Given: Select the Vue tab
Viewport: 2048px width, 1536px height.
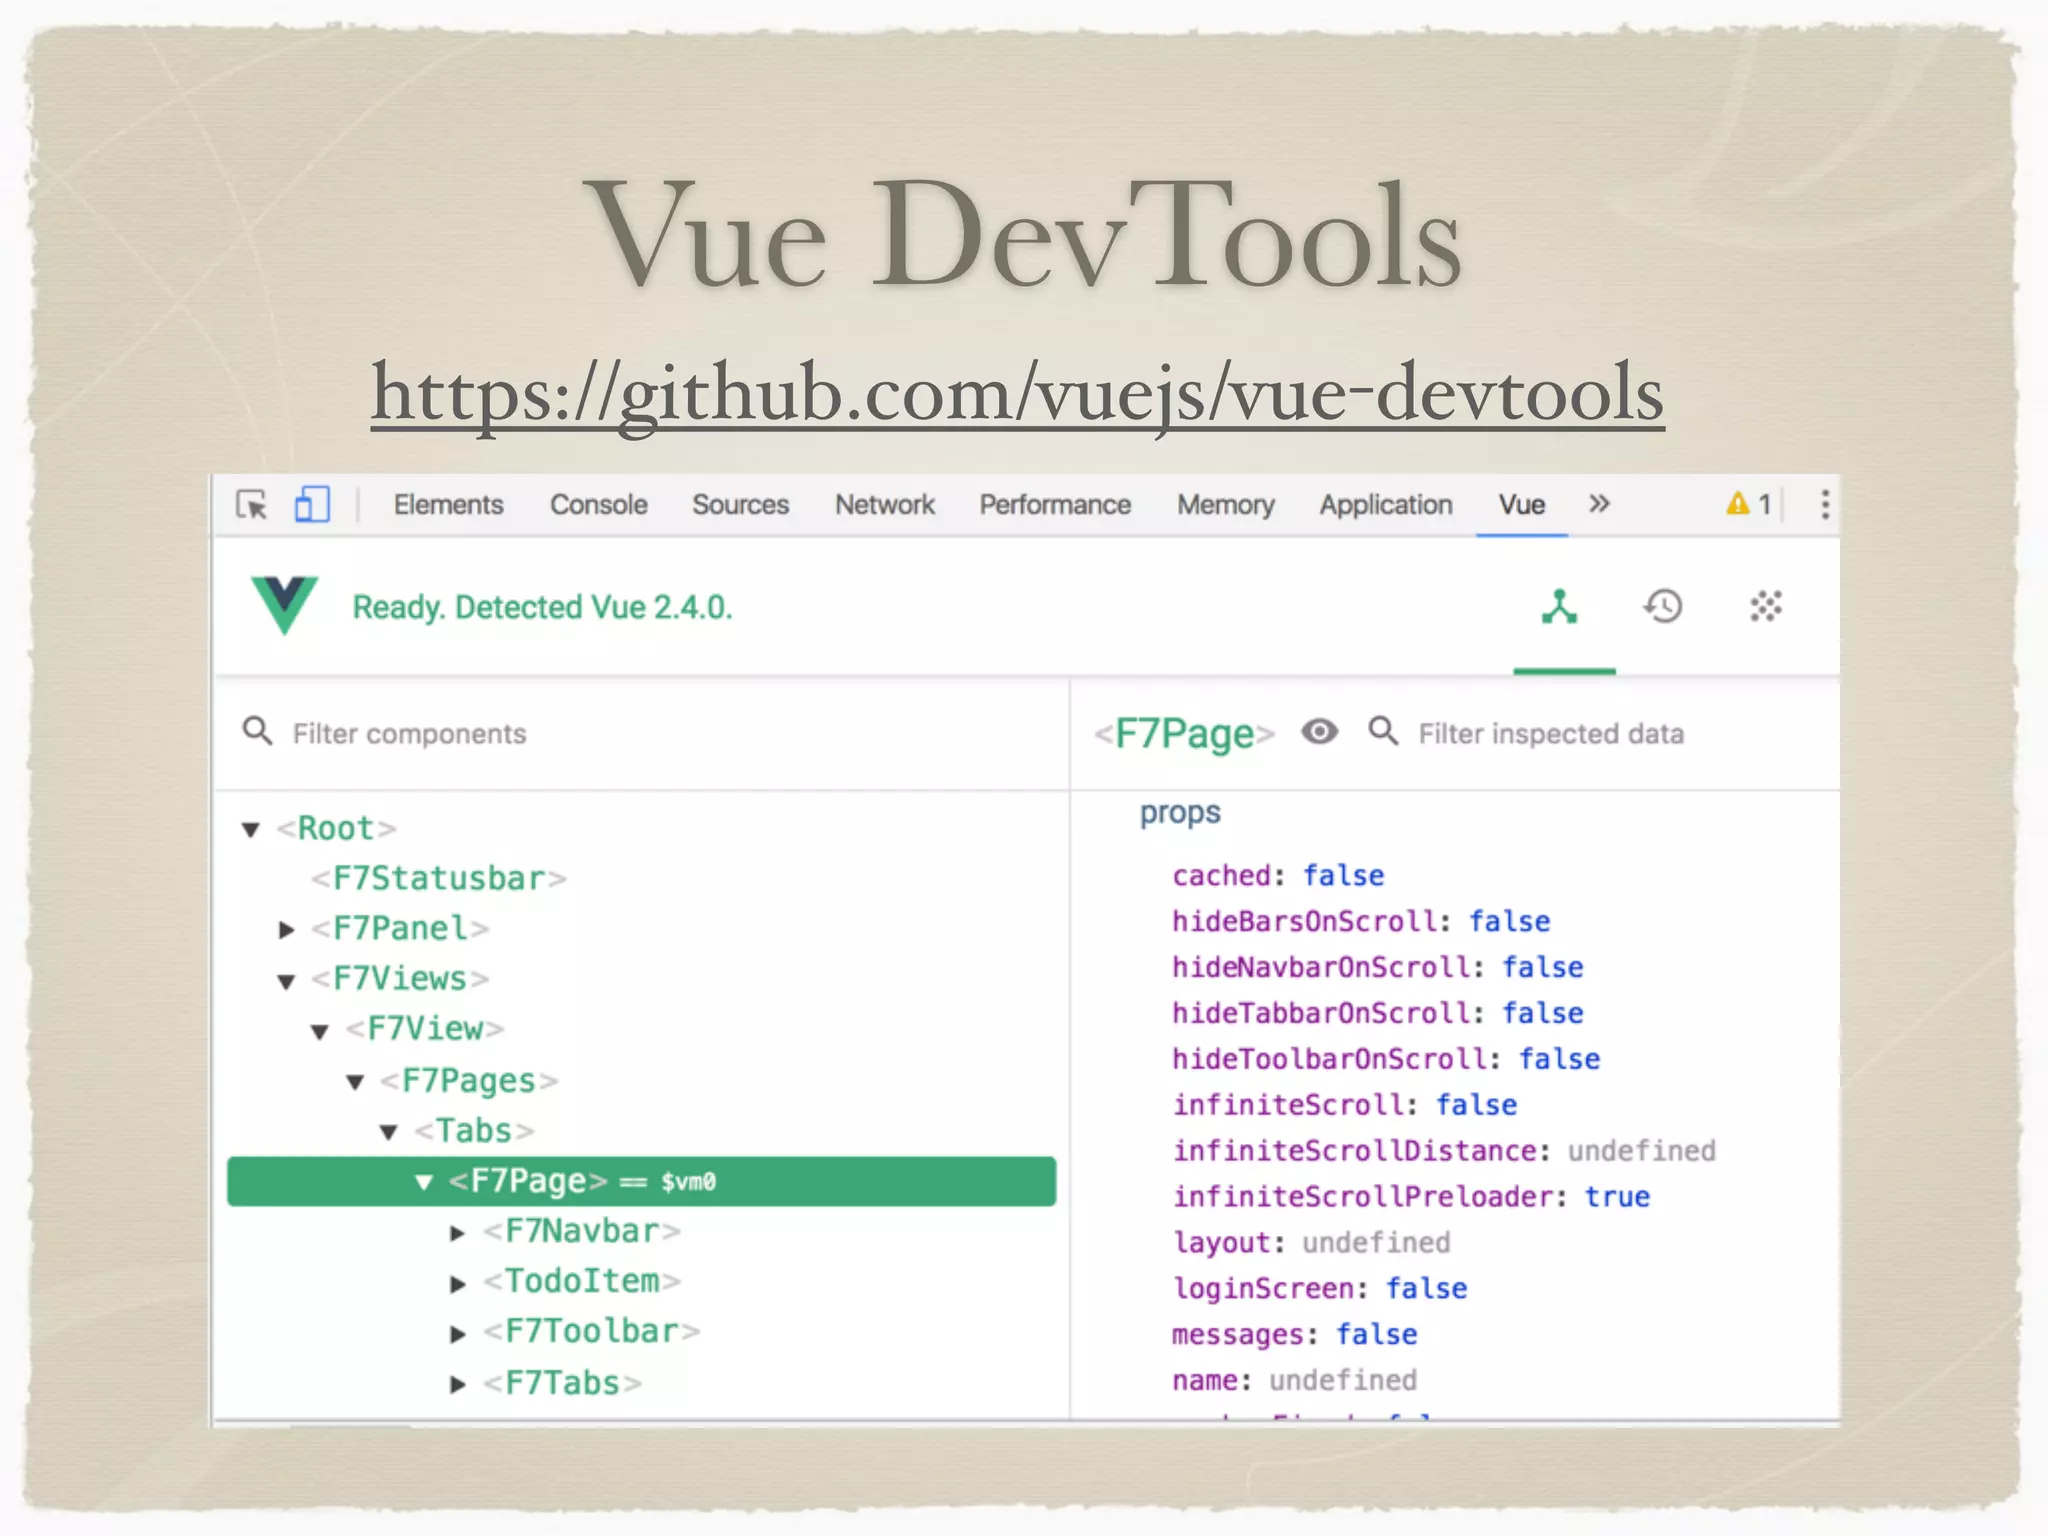Looking at the screenshot, I should pos(1522,504).
